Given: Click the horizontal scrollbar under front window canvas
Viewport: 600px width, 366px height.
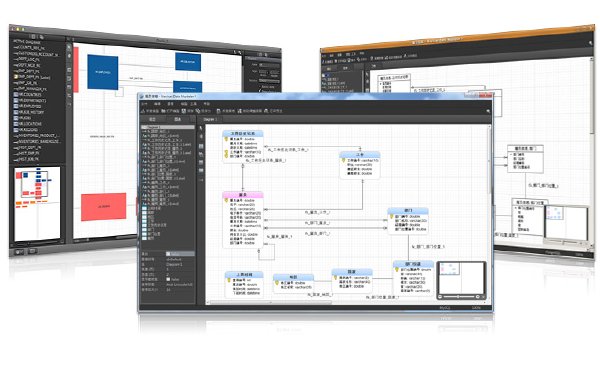Looking at the screenshot, I should click(270, 302).
